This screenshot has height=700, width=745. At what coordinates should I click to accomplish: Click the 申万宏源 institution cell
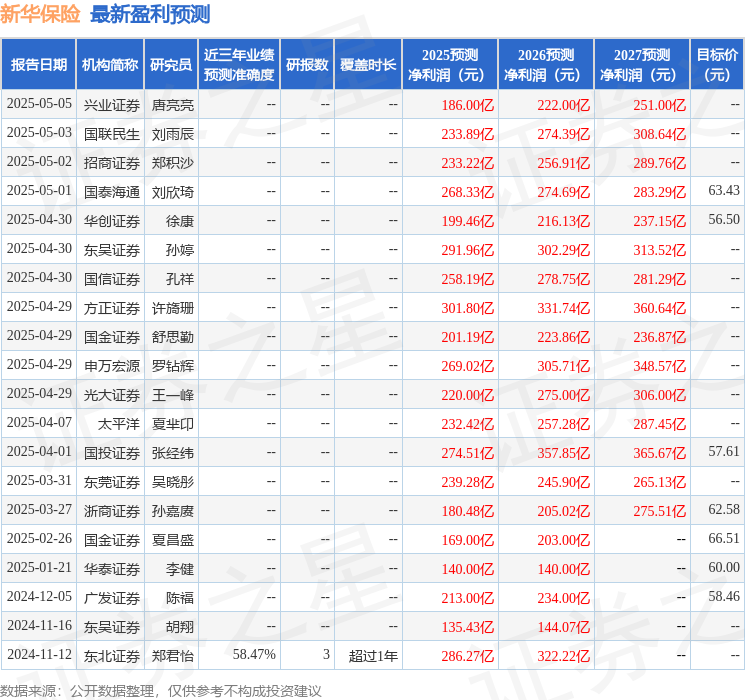112,366
